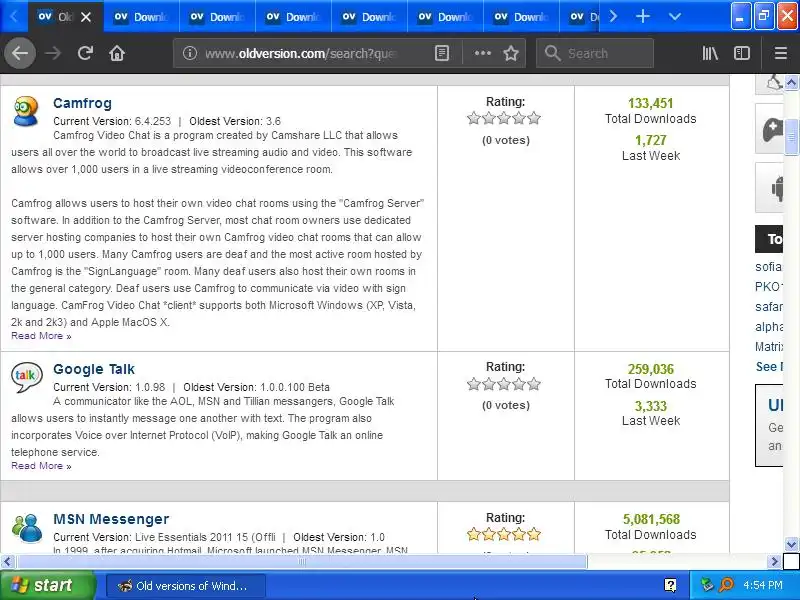The image size is (800, 600).
Task: Switch to the third Downlo tab
Action: pos(293,17)
